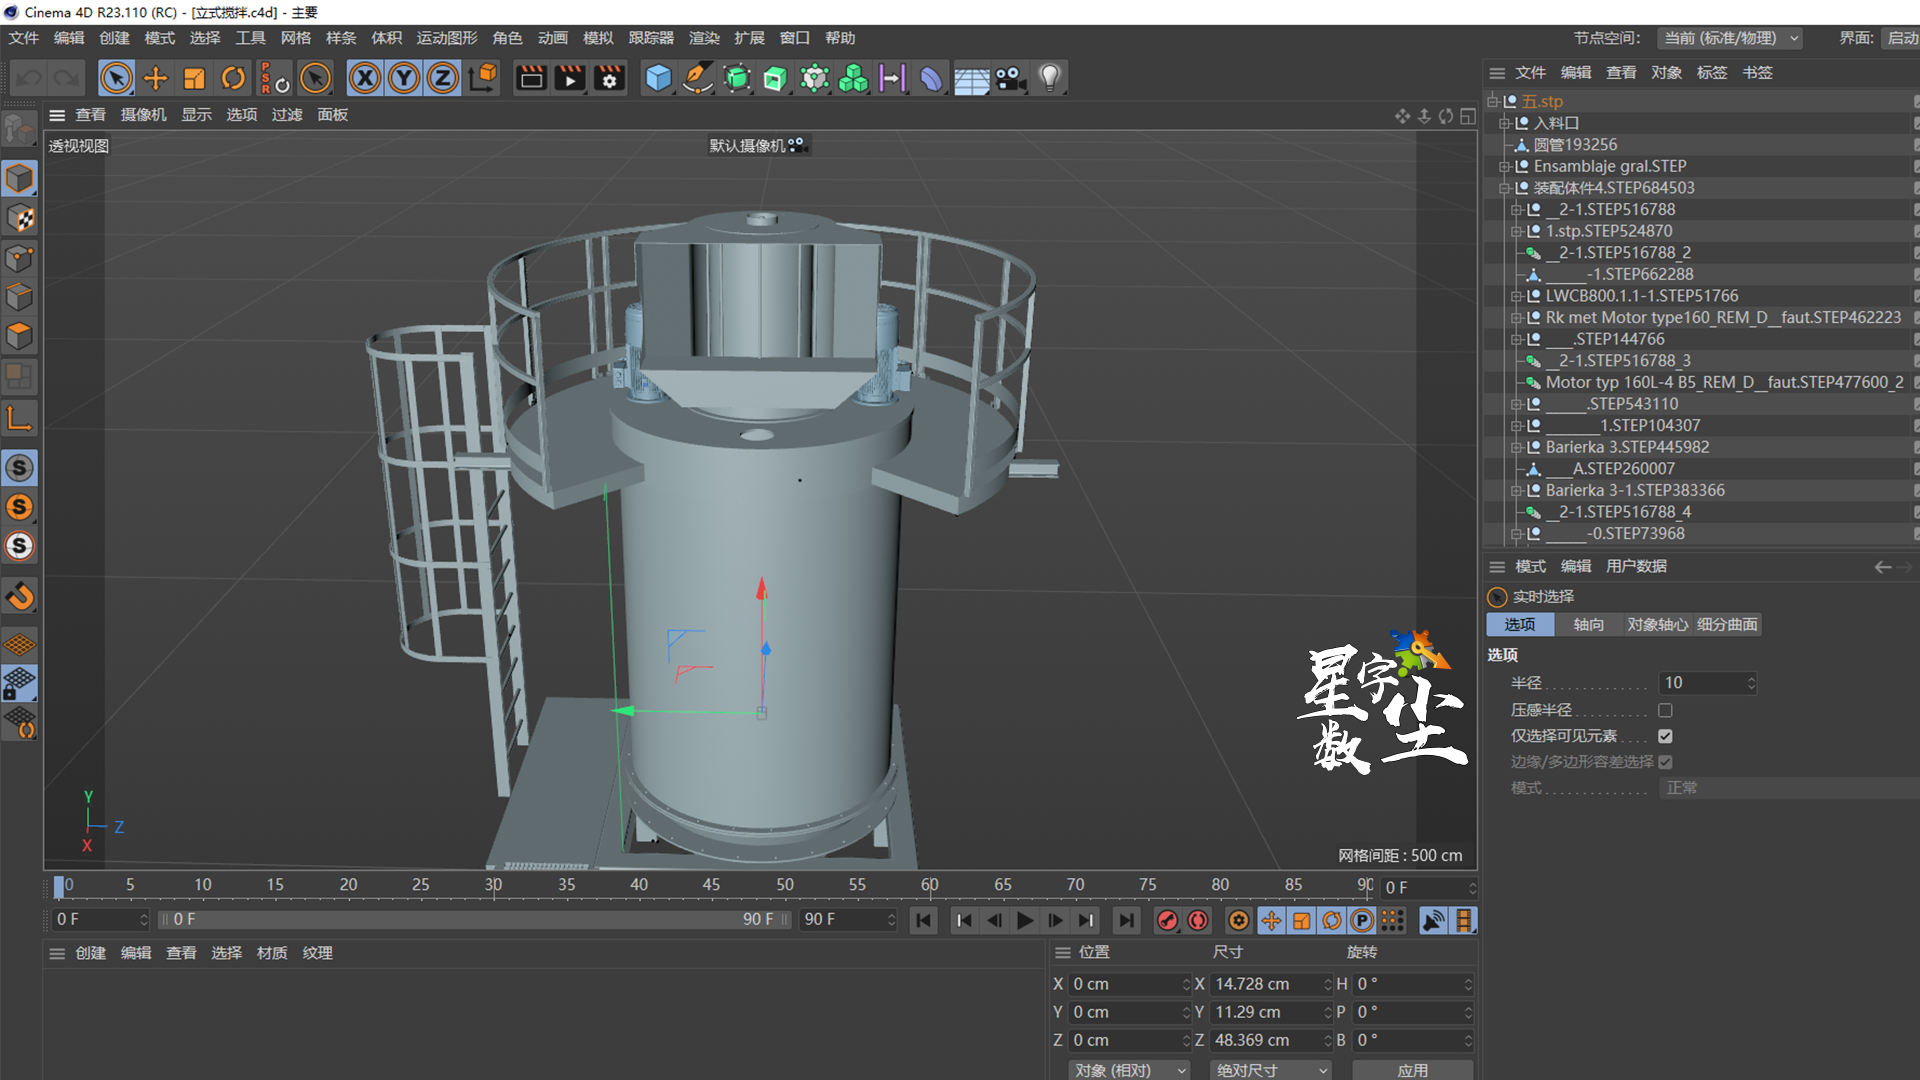This screenshot has height=1080, width=1920.
Task: Select Rk met Motor type160 object
Action: tap(1723, 318)
